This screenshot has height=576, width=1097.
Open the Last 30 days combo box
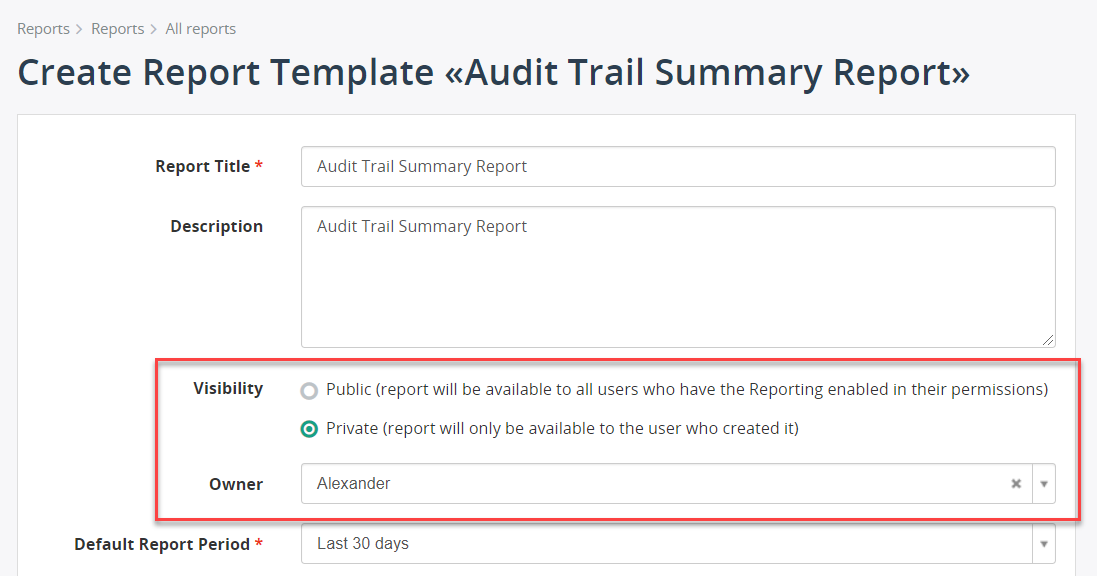click(x=678, y=544)
